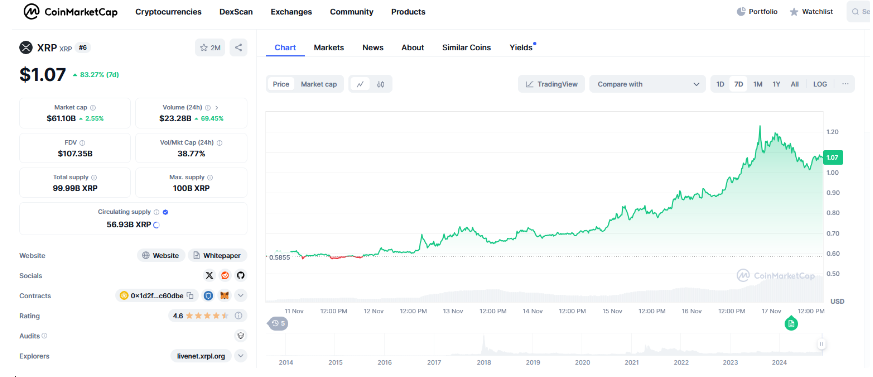Click the search field in header
The image size is (873, 377).
(860, 12)
